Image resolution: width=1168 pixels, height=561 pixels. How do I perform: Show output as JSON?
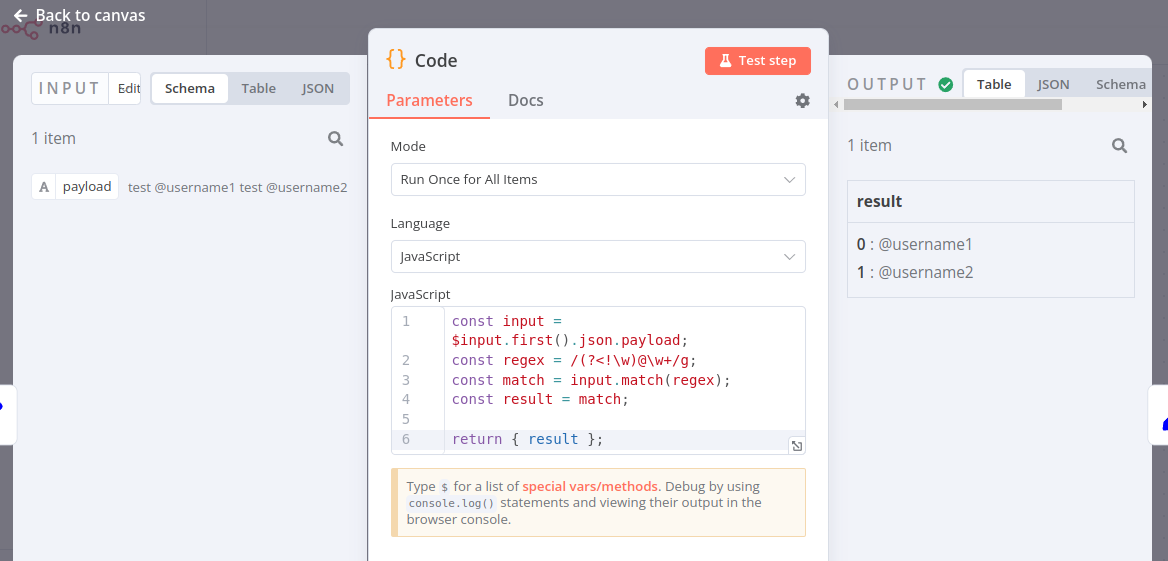pyautogui.click(x=1053, y=85)
